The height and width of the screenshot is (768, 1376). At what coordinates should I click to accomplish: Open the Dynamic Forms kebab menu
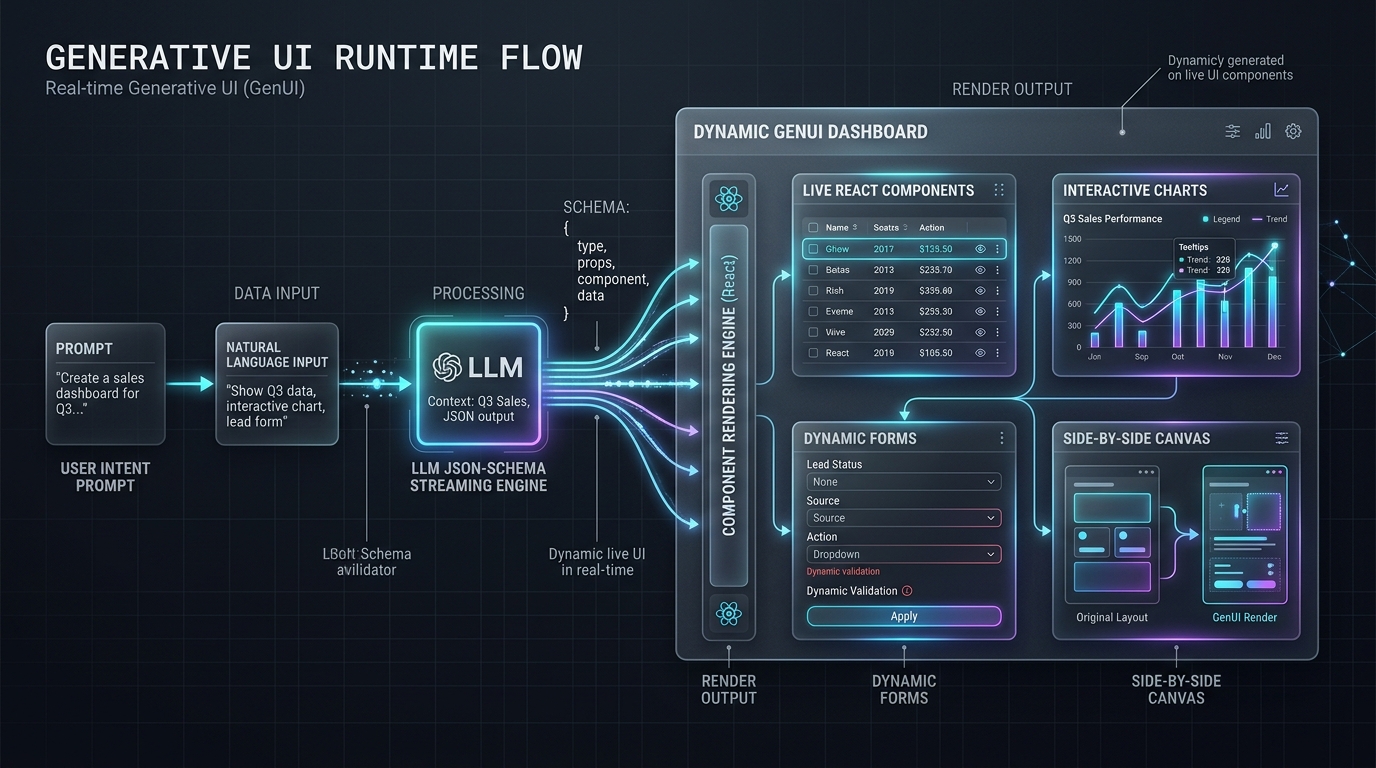[x=1001, y=438]
